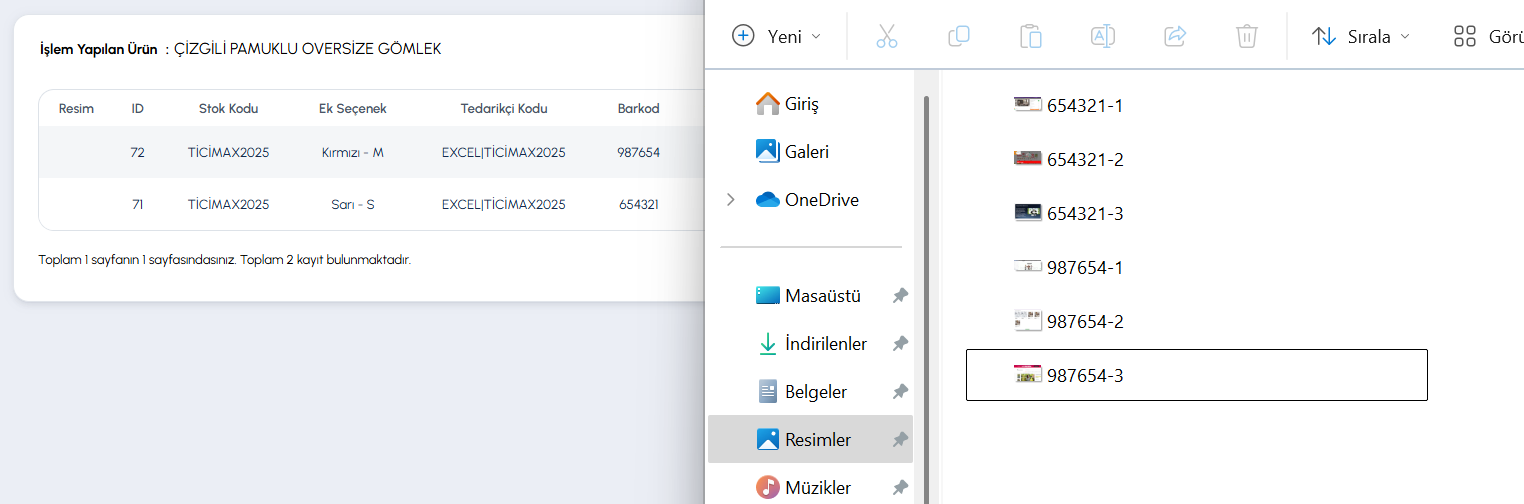Screen dimensions: 1524x504
Task: Click thumbnail of file 654321-2
Action: (x=1028, y=158)
